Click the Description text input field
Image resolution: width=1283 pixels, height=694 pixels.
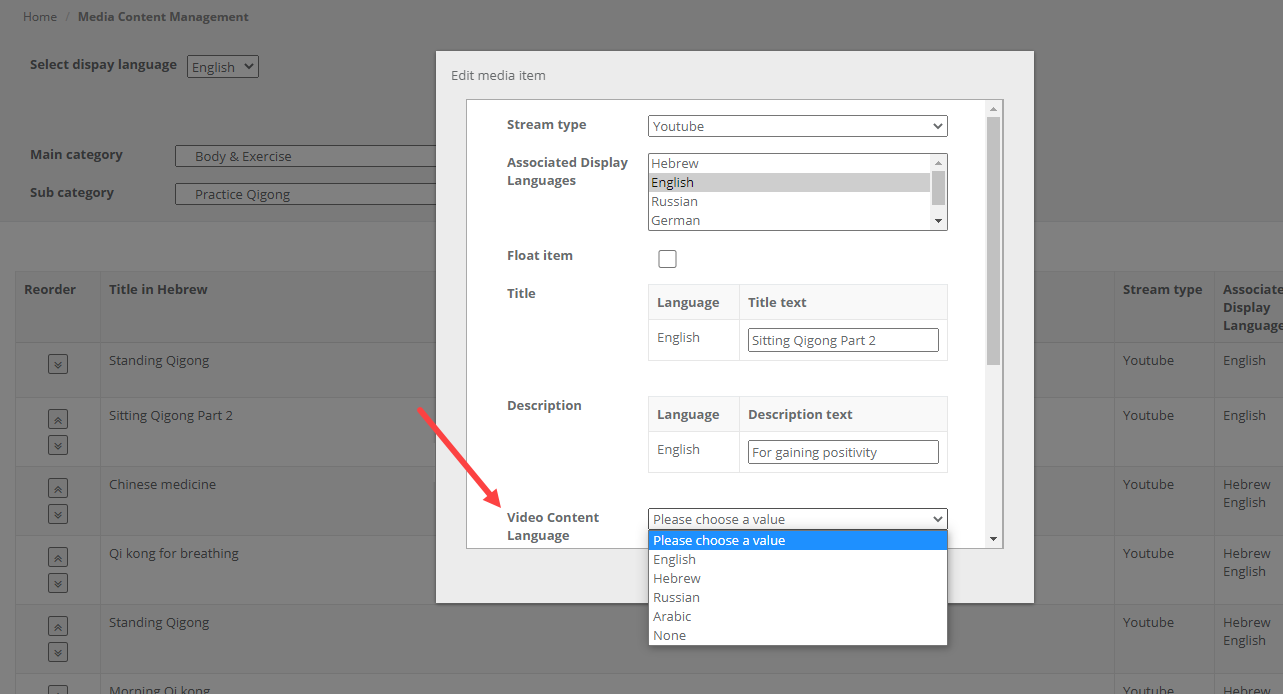tap(843, 452)
